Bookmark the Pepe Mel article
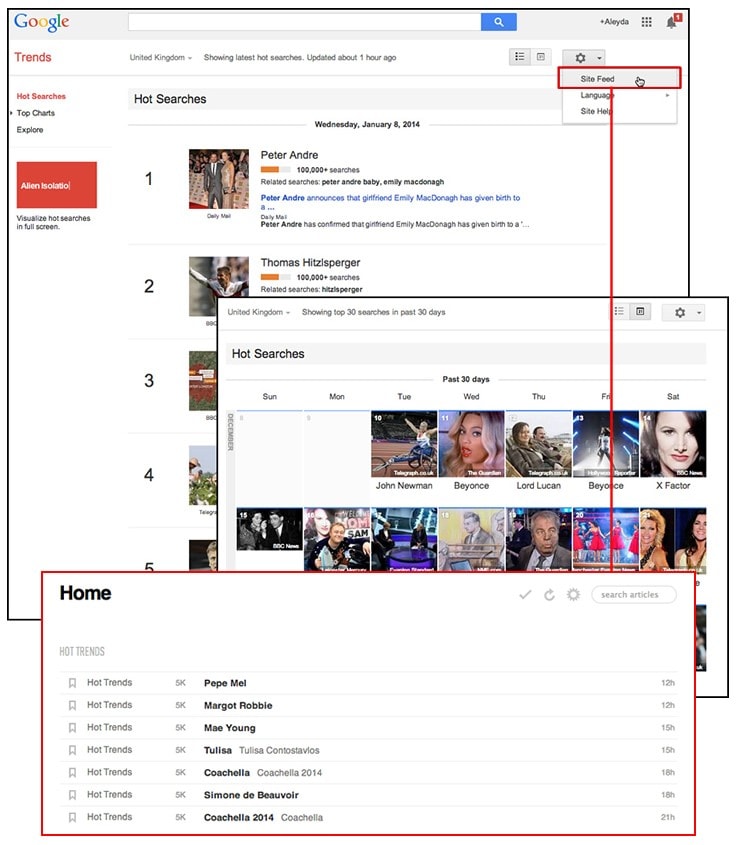The height and width of the screenshot is (845, 736). [72, 683]
